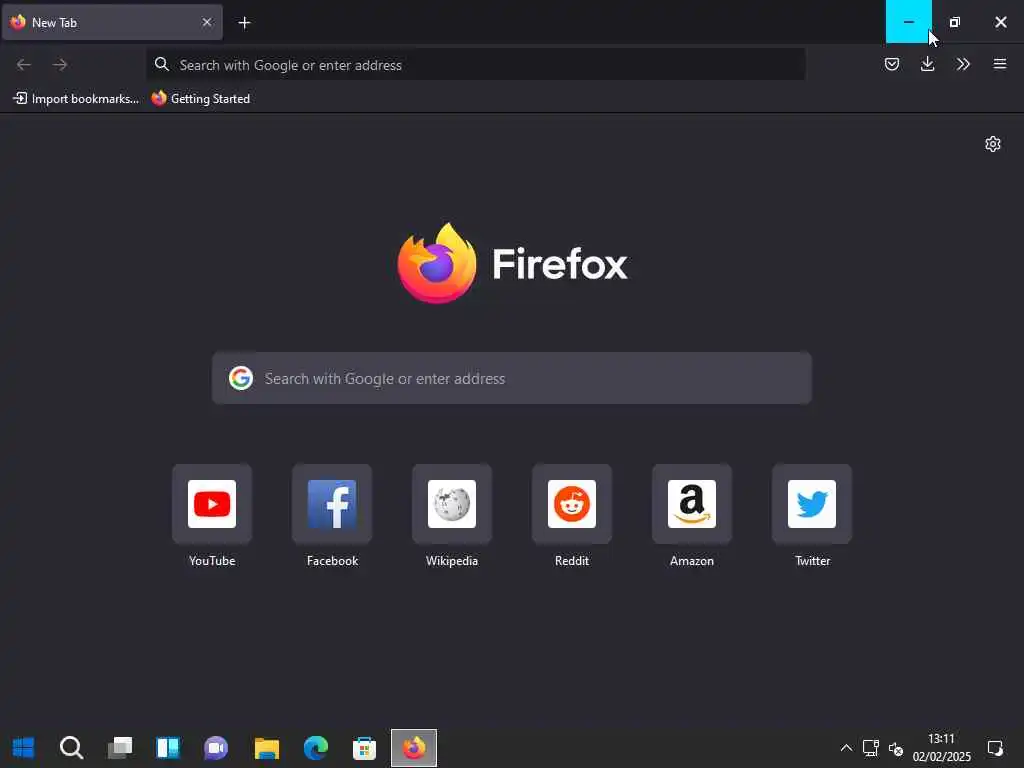Image resolution: width=1024 pixels, height=768 pixels.
Task: Open Task View on taskbar
Action: (120, 748)
